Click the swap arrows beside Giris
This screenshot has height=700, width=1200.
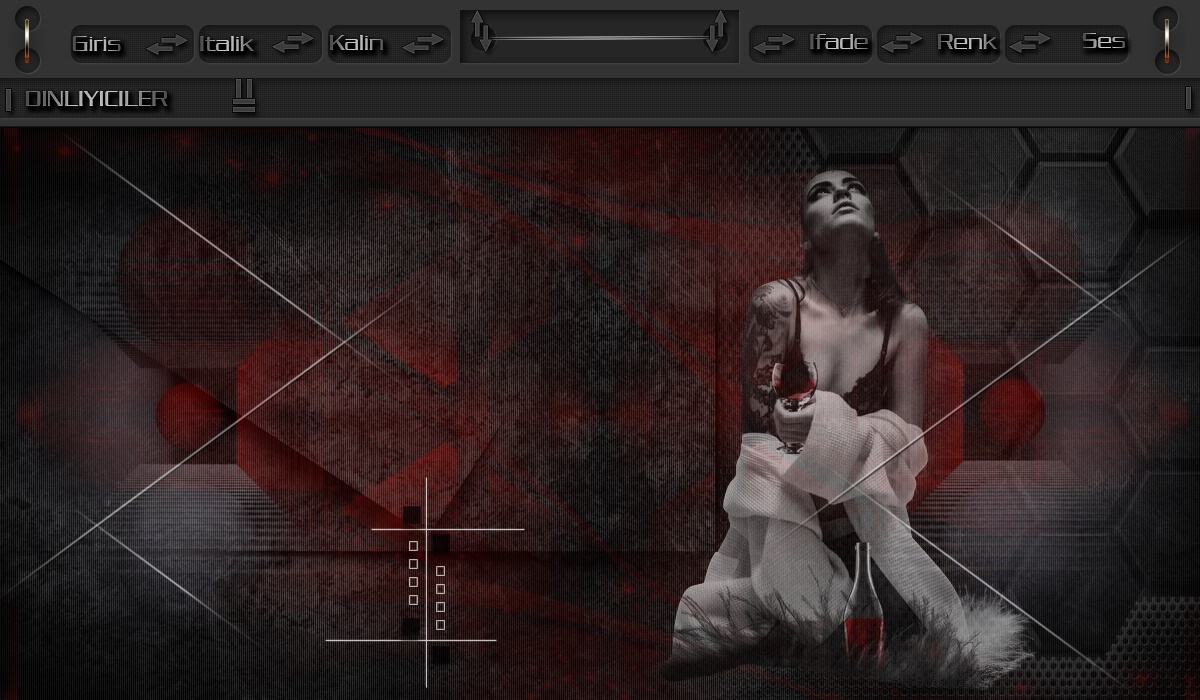(x=167, y=44)
